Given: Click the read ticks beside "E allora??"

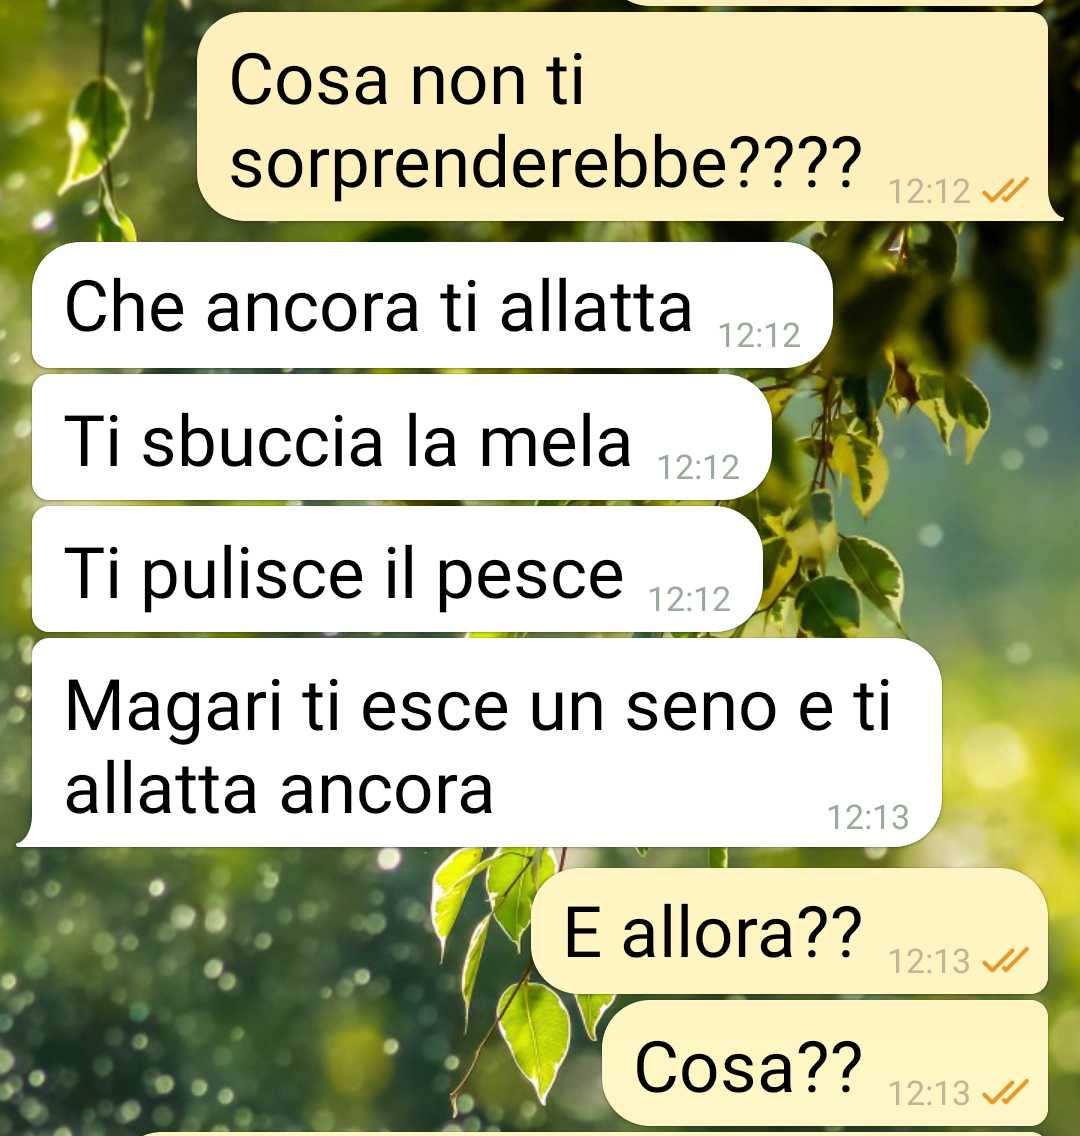Looking at the screenshot, I should click(x=1005, y=961).
